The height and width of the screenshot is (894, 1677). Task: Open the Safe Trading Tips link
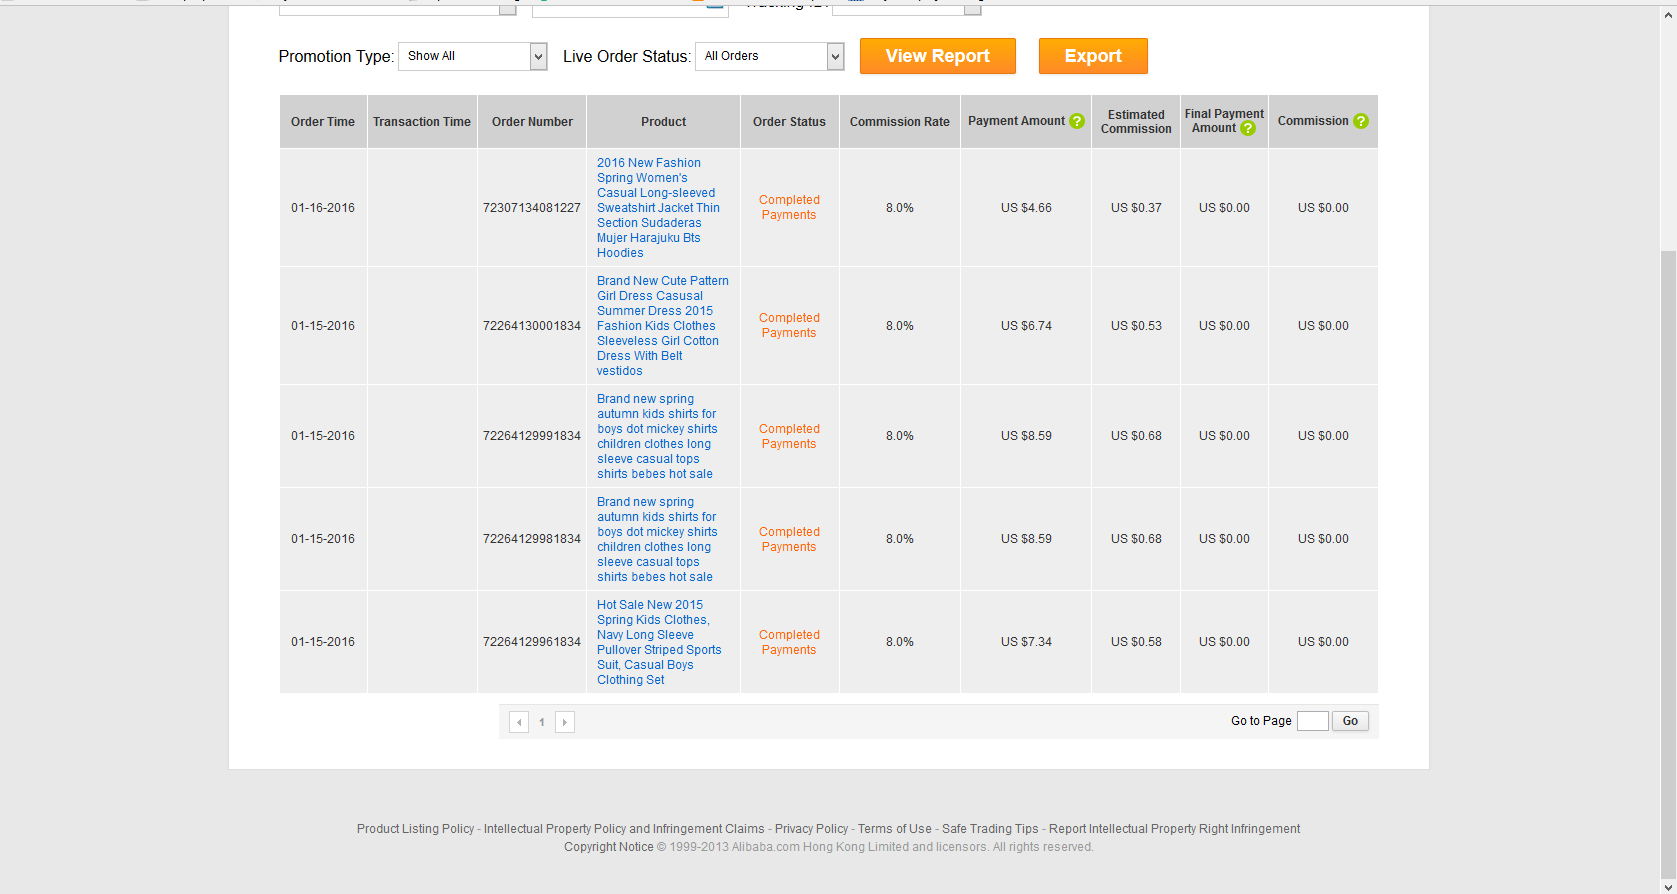point(990,829)
